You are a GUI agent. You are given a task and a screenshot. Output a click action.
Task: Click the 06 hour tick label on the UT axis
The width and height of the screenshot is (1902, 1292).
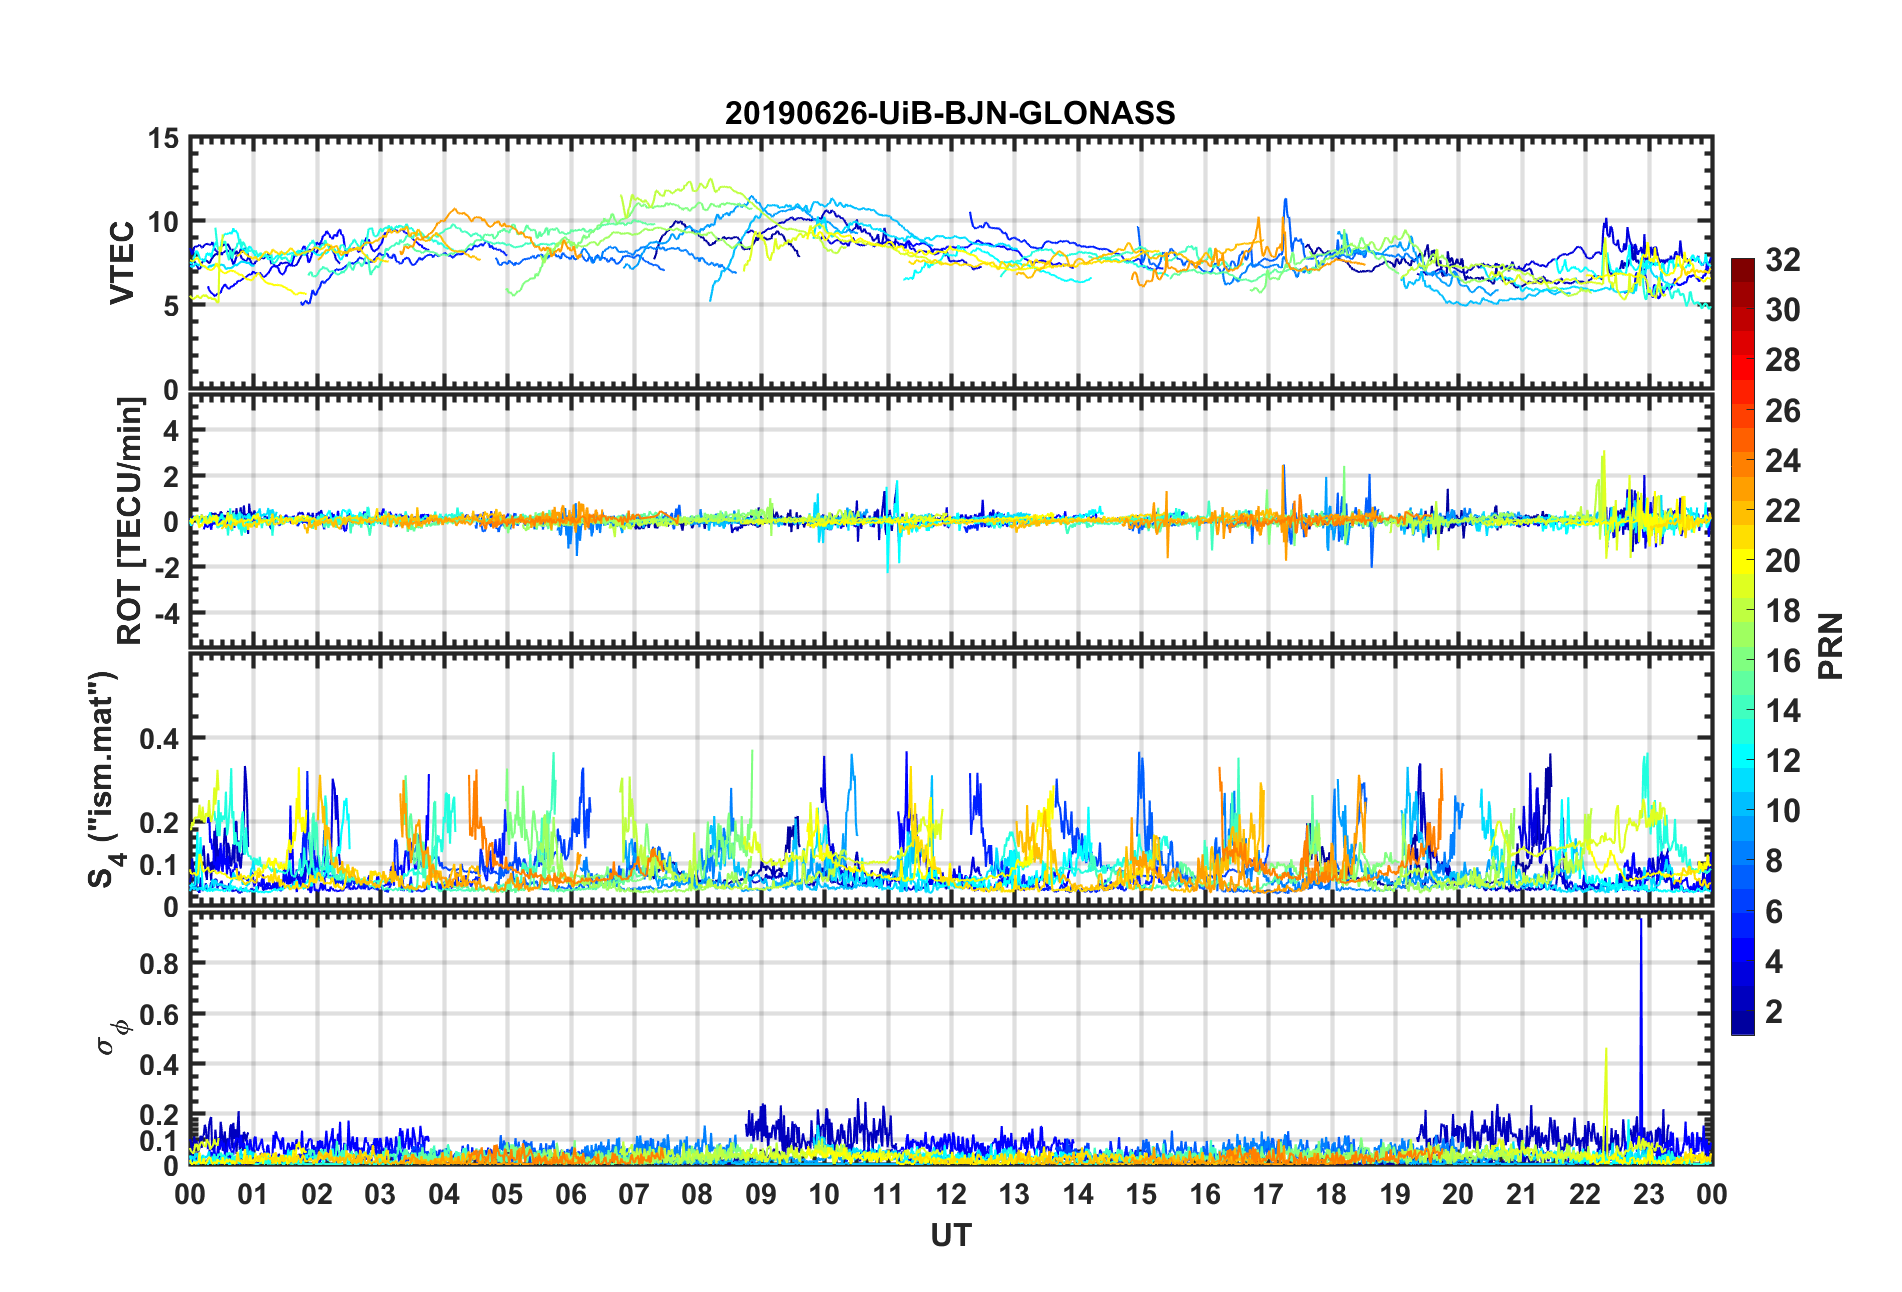coord(571,1194)
